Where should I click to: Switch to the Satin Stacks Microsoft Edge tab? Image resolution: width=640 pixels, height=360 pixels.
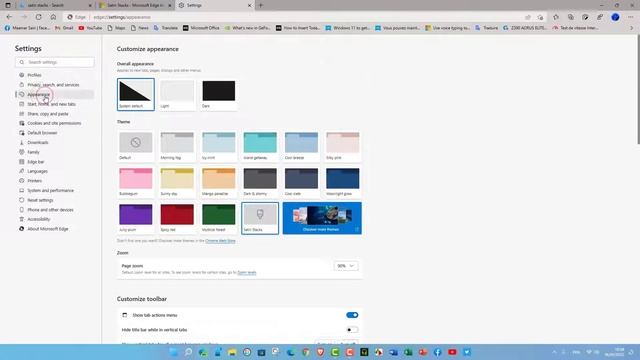click(135, 5)
